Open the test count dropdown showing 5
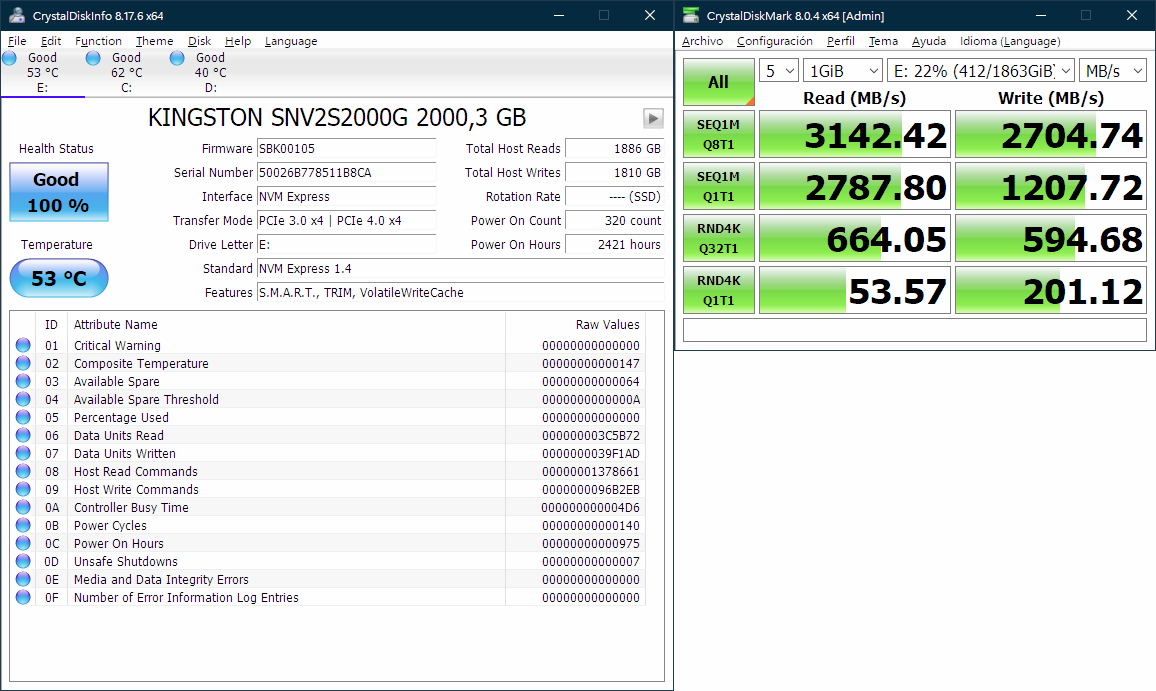Screen dimensions: 1156x691 pos(778,71)
